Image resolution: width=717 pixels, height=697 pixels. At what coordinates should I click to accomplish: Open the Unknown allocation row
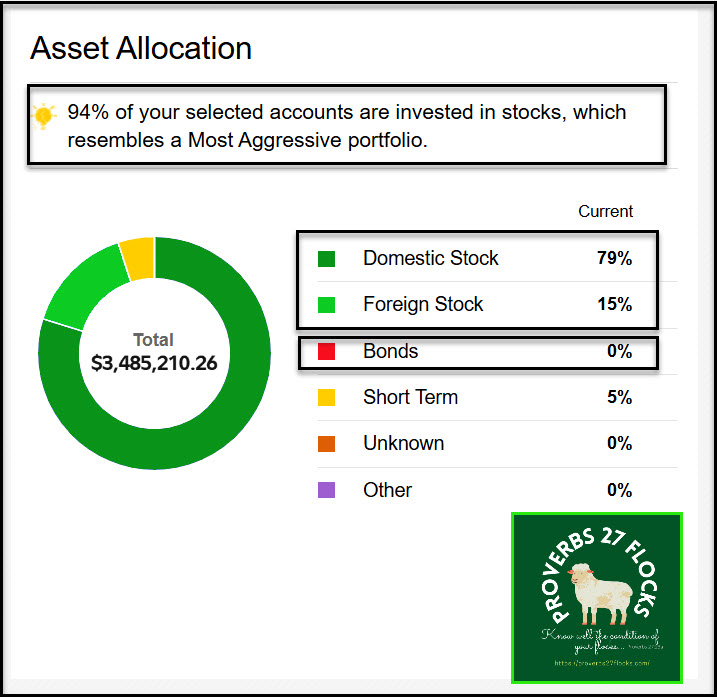click(403, 444)
